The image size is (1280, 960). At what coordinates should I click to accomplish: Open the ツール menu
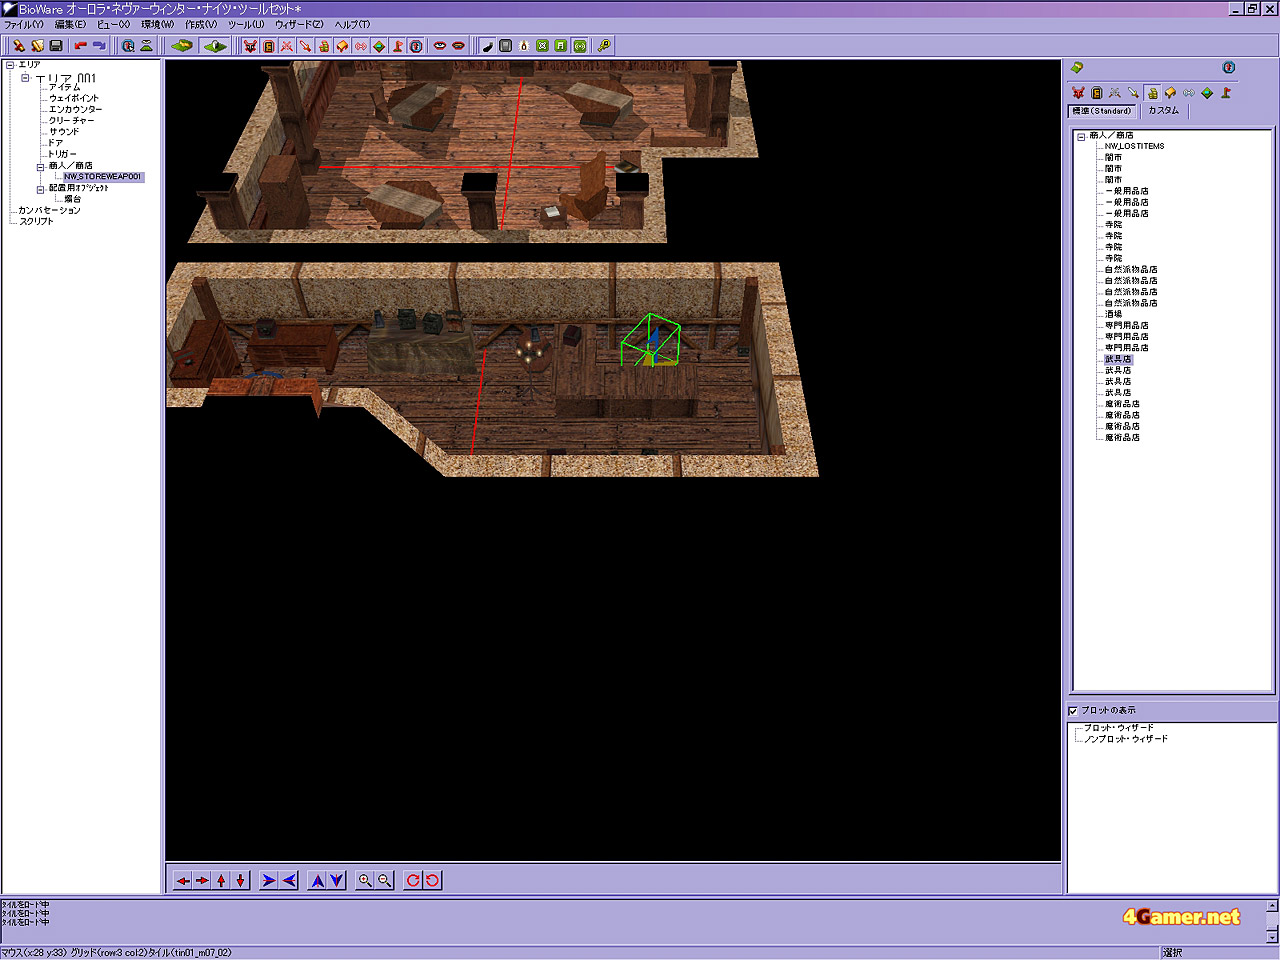click(246, 24)
